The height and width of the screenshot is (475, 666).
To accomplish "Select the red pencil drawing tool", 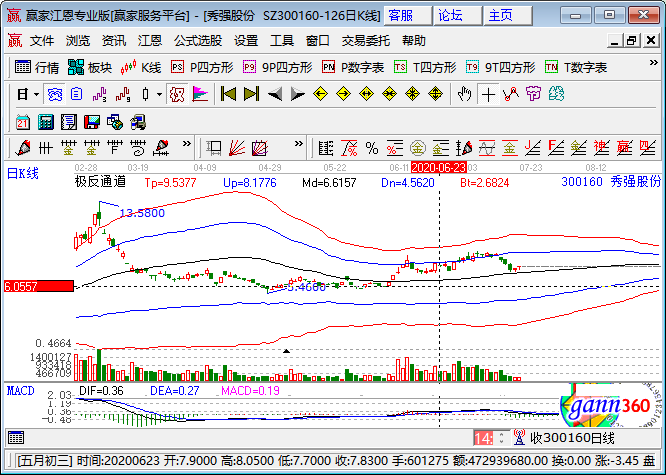I will pyautogui.click(x=23, y=148).
